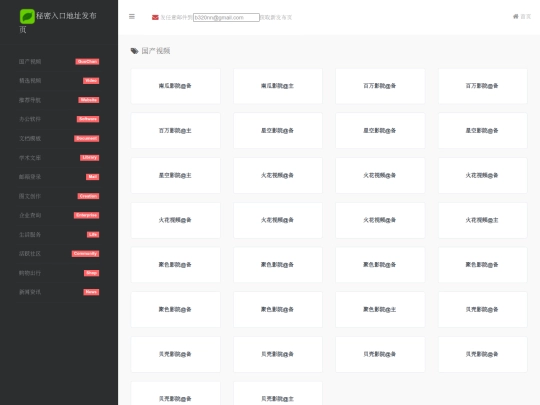Open the 精选视频 Video sidebar item
The height and width of the screenshot is (405, 540).
point(59,81)
